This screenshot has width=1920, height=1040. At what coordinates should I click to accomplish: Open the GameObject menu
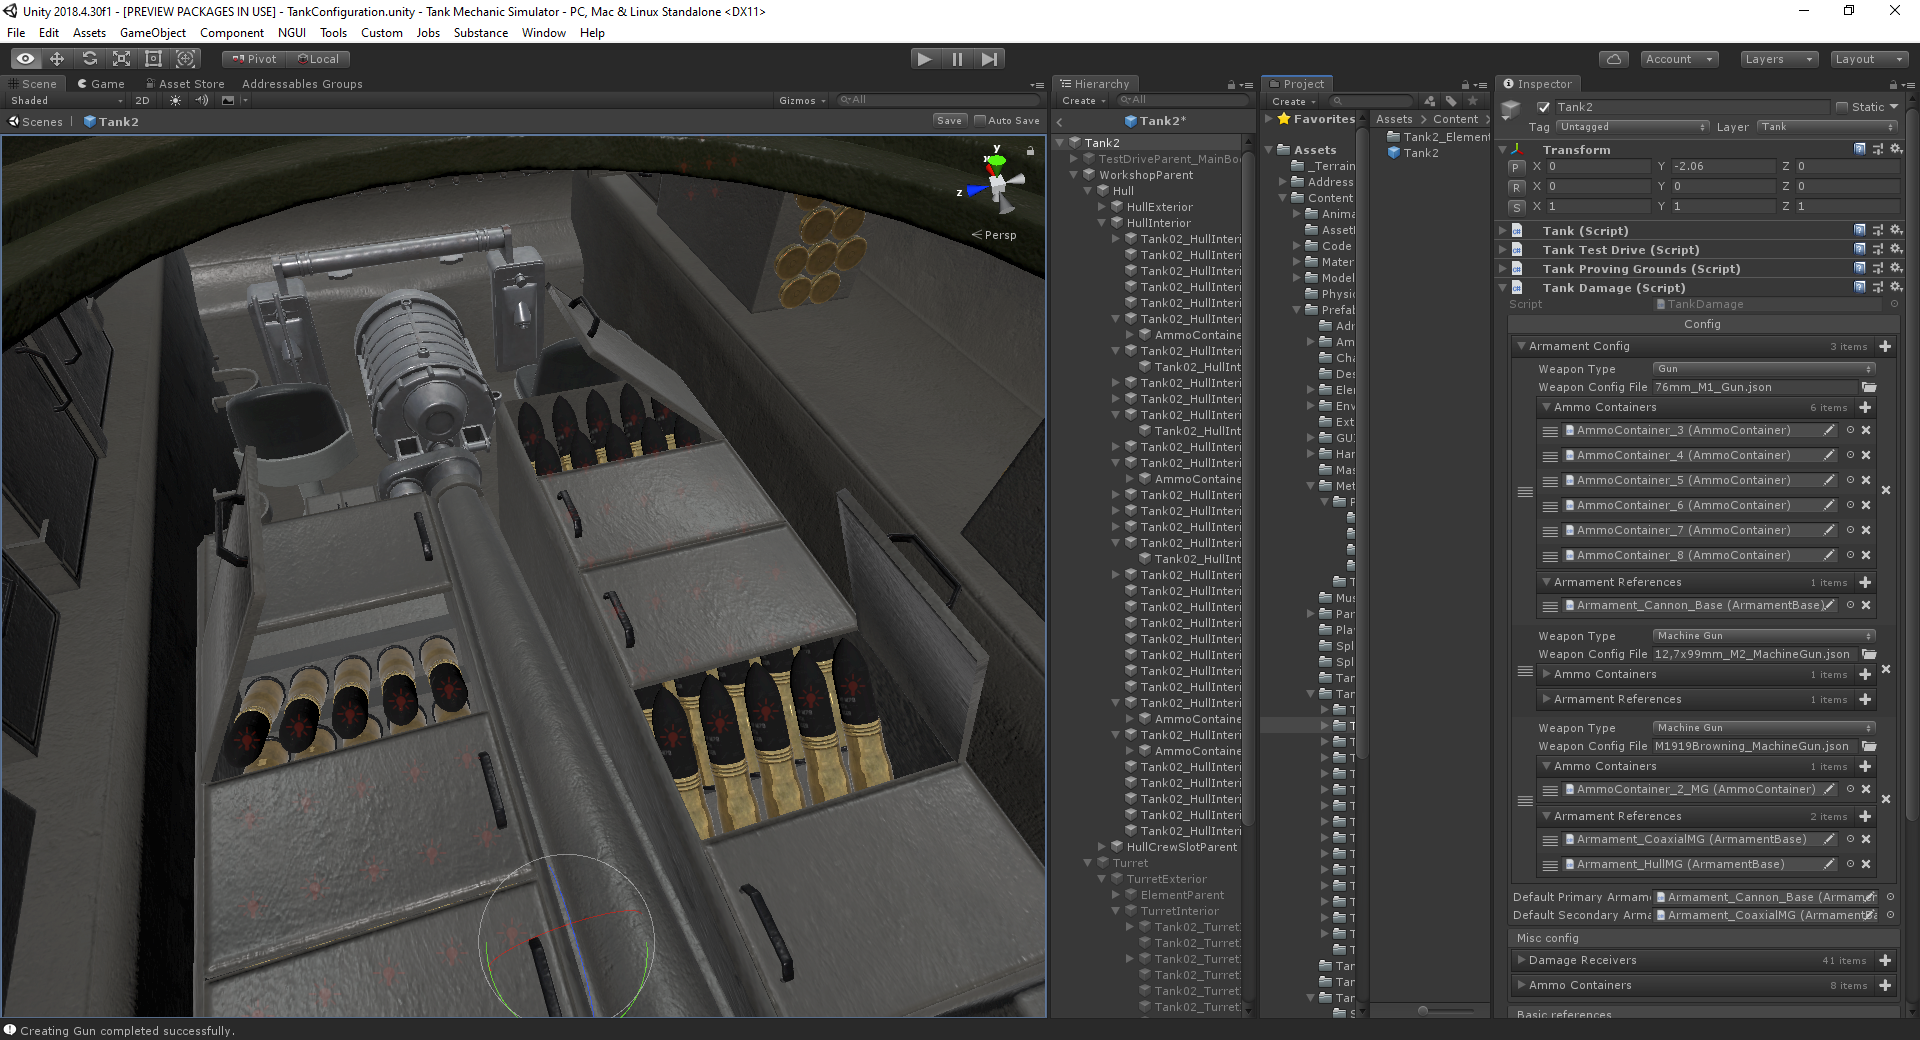(x=152, y=33)
